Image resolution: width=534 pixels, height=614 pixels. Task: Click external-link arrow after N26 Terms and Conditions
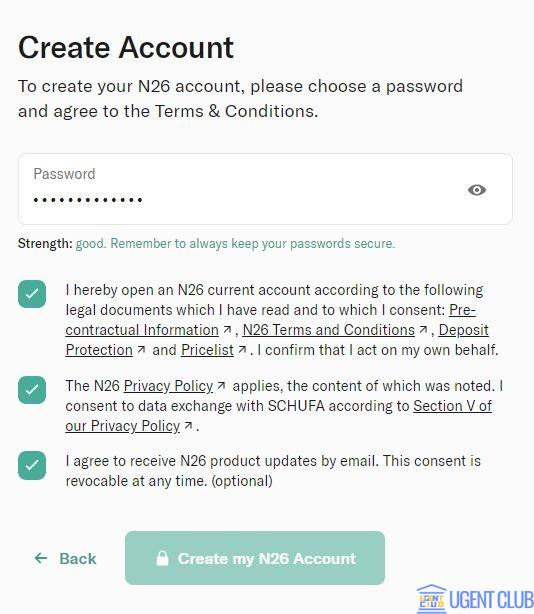423,330
